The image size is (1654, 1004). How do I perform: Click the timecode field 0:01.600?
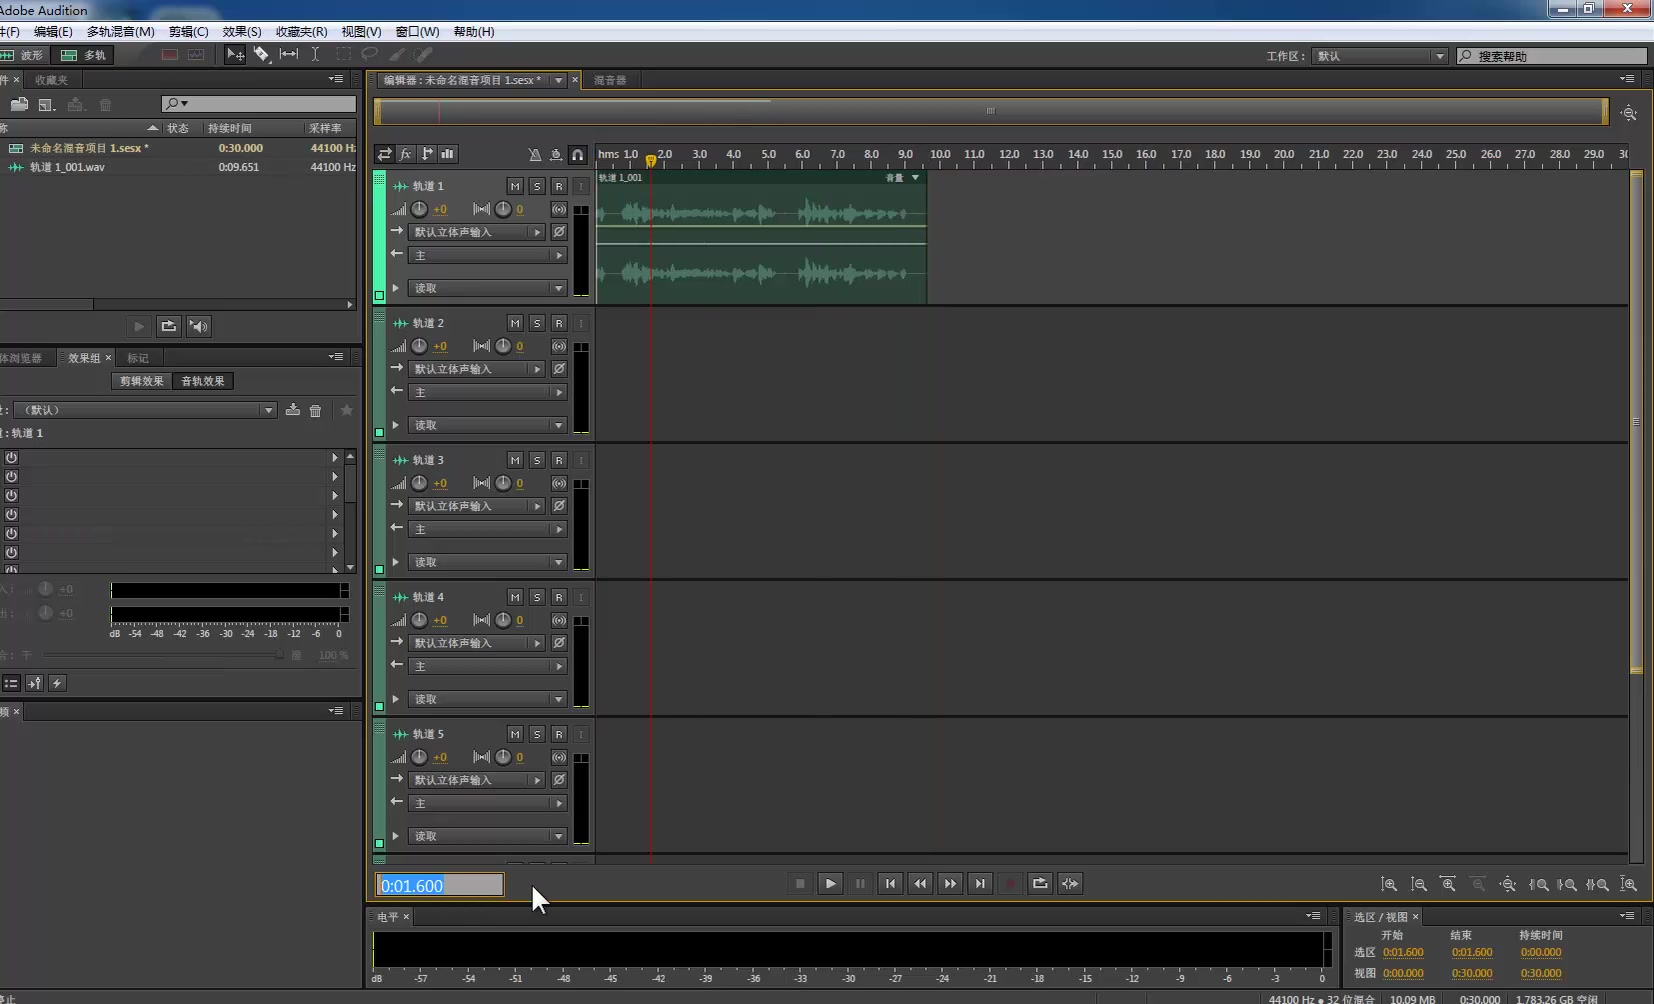pyautogui.click(x=440, y=885)
